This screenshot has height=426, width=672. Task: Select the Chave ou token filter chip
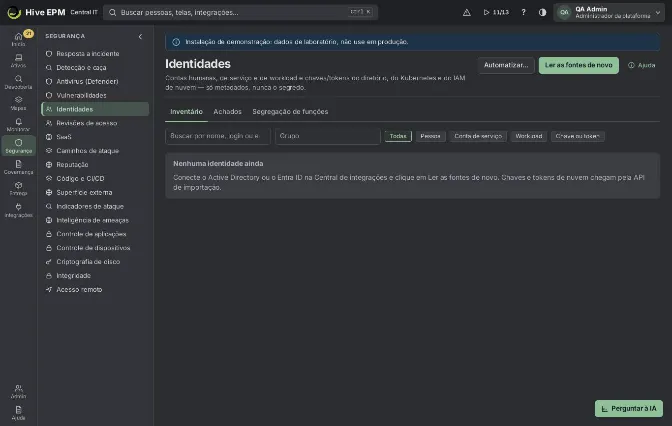(x=578, y=136)
